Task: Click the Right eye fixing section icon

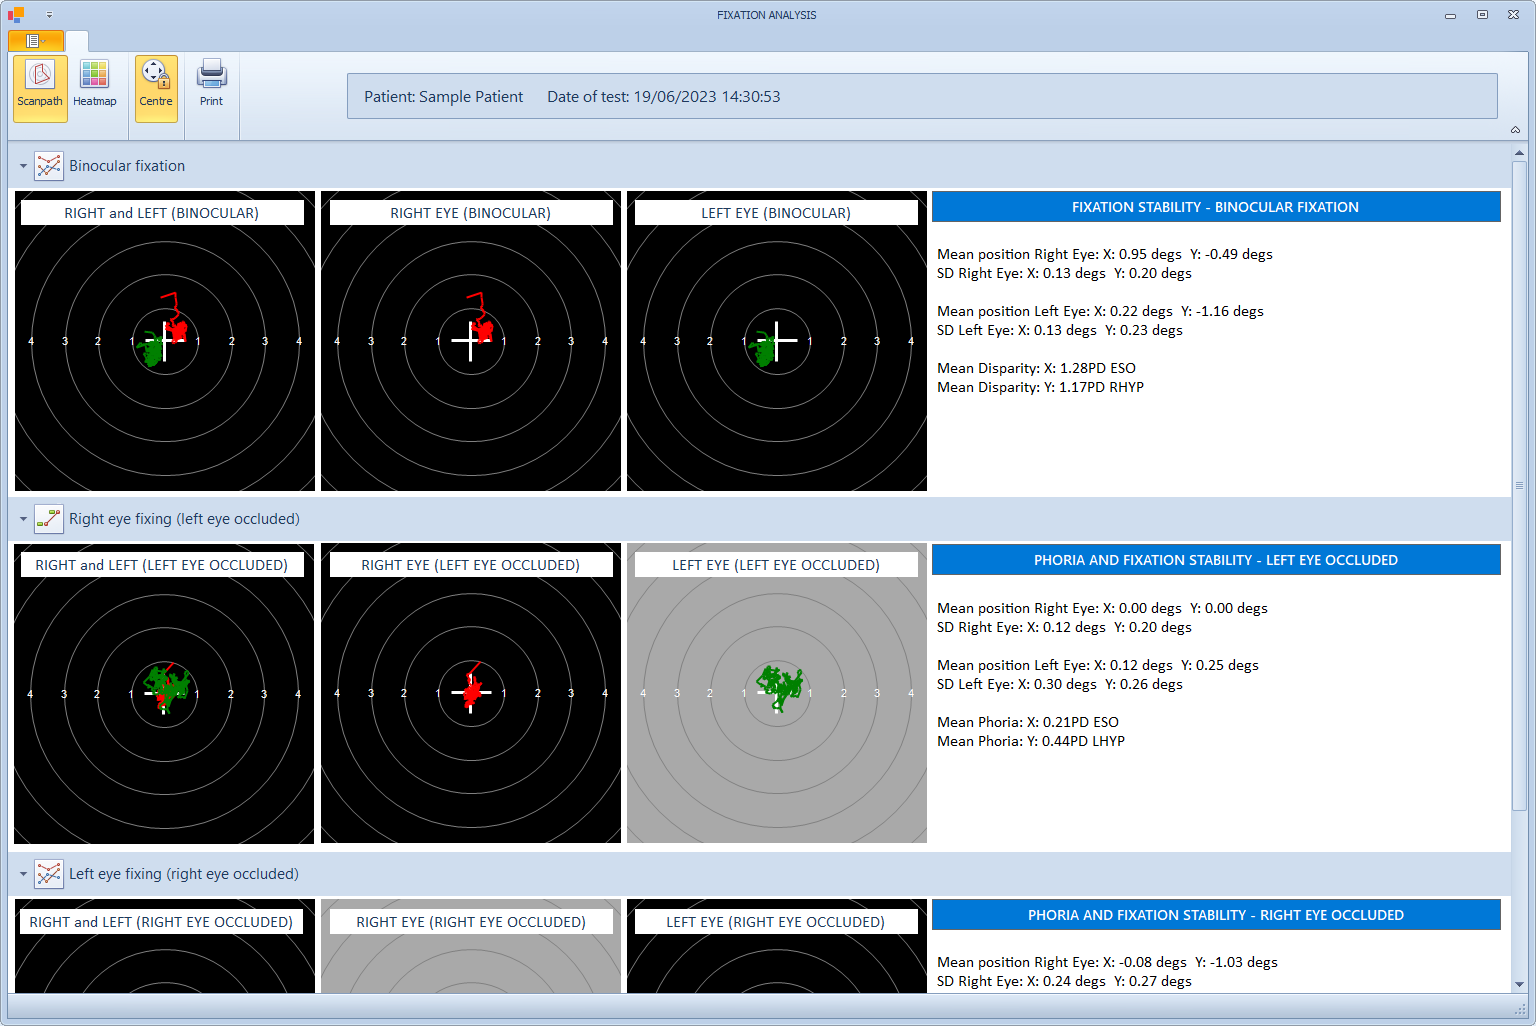Action: point(48,519)
